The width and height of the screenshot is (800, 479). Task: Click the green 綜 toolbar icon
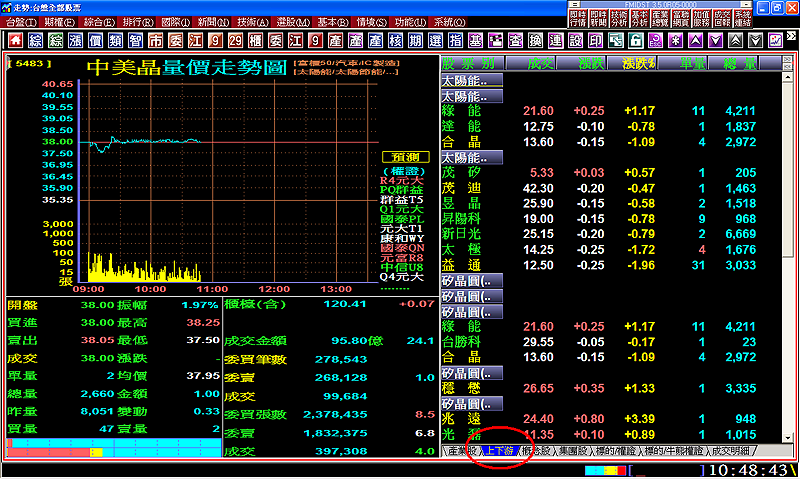55,40
